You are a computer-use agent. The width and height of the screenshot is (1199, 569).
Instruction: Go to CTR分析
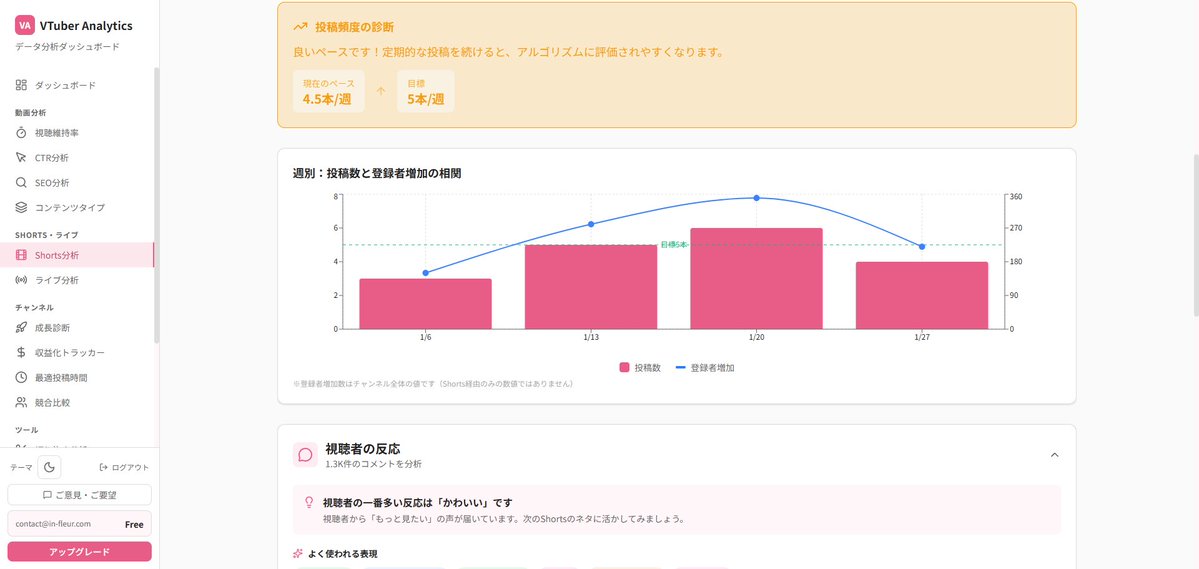point(76,158)
